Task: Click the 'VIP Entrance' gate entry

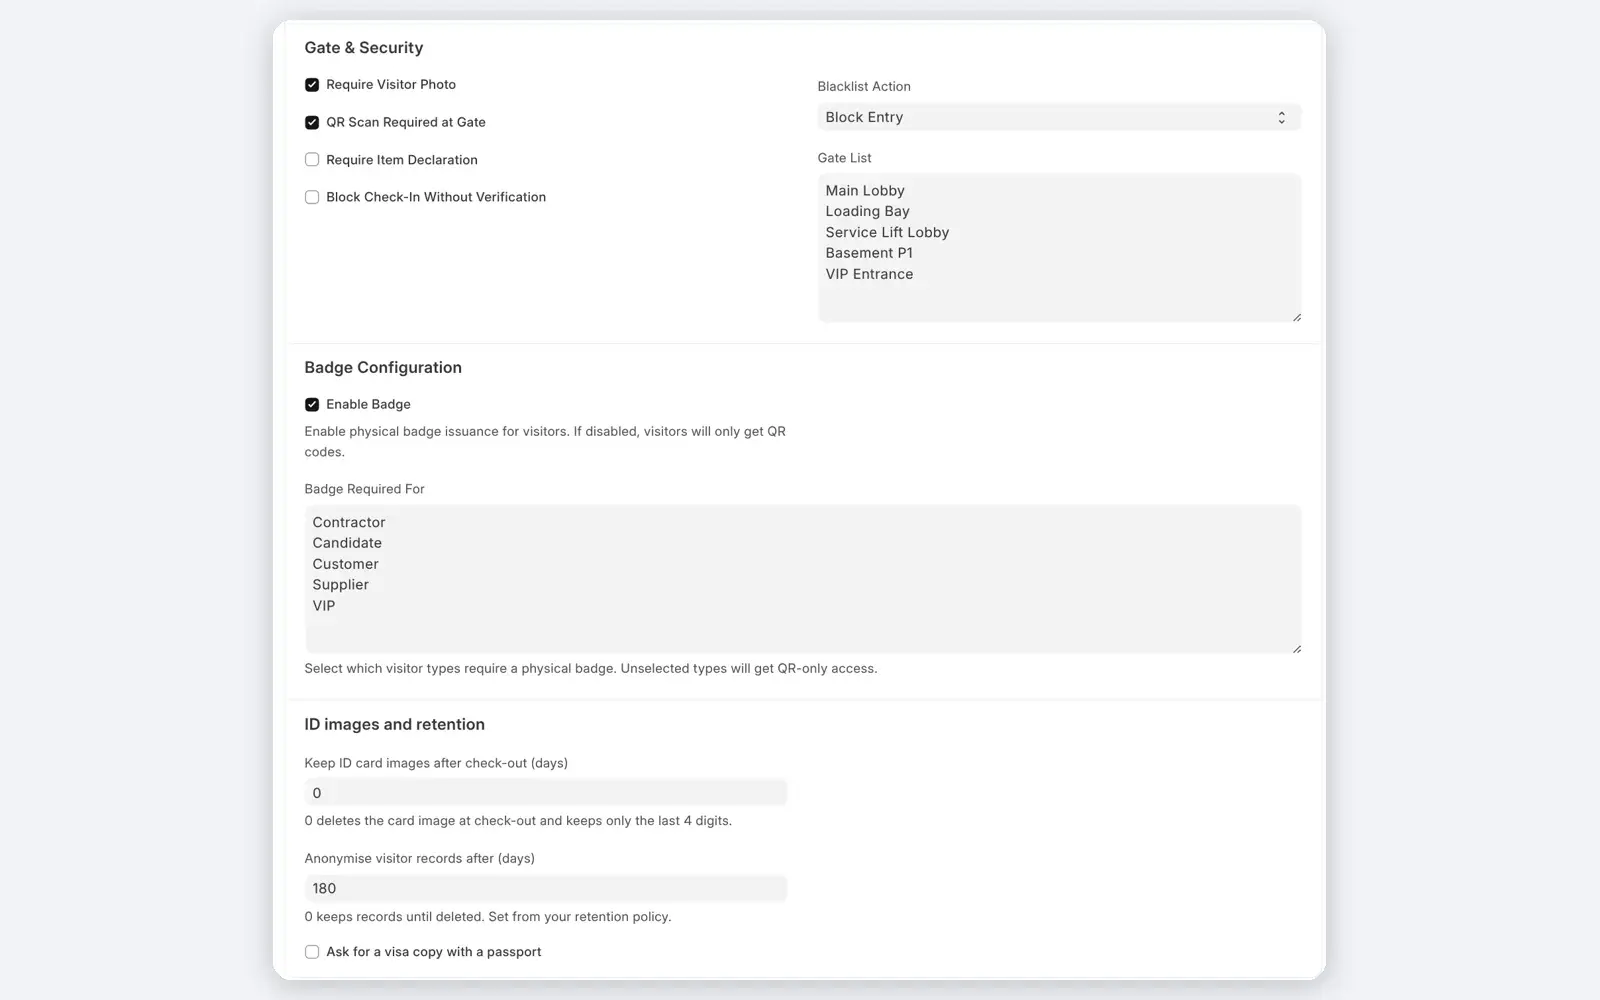Action: [x=869, y=274]
